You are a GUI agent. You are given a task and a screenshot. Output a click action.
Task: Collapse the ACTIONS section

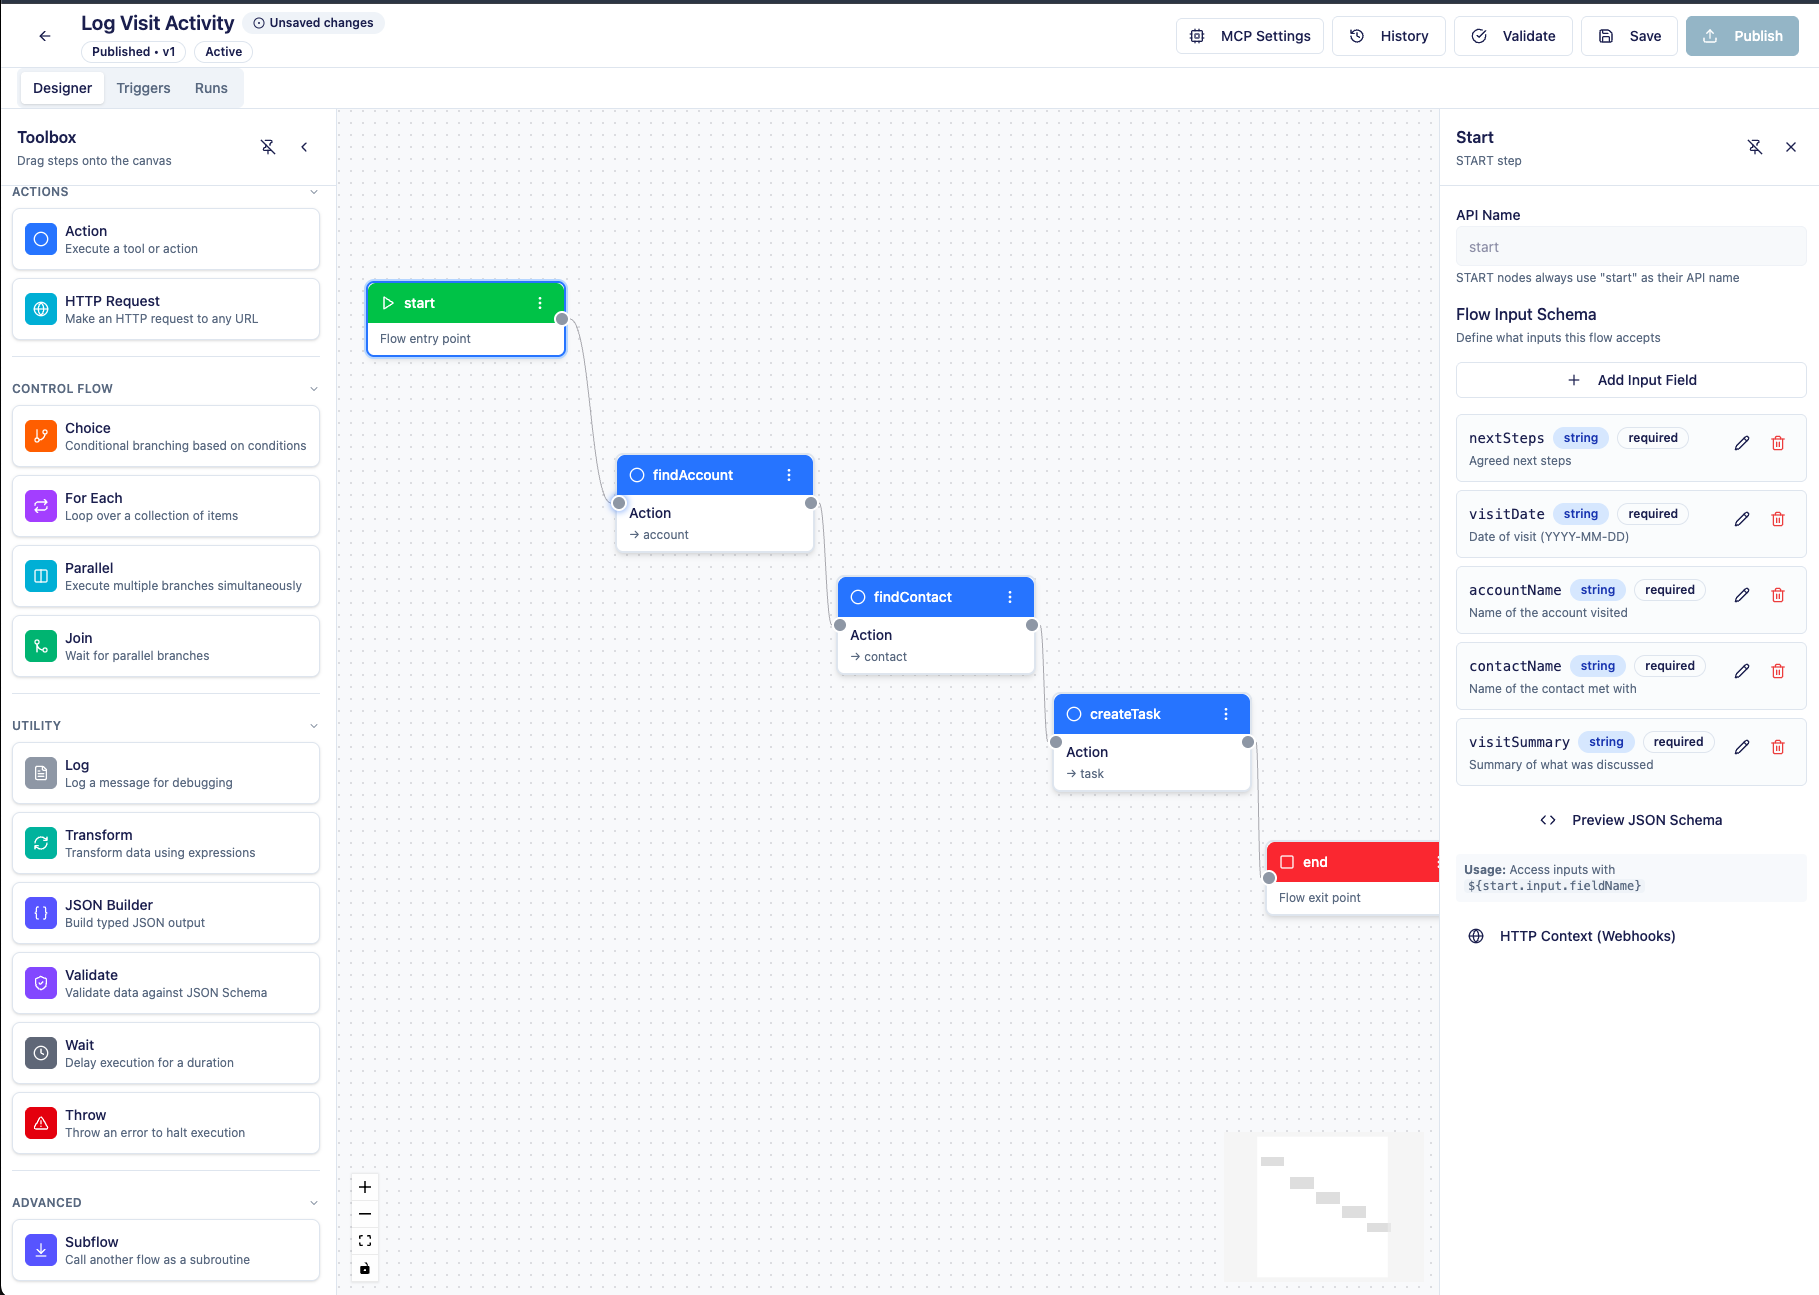[x=314, y=192]
